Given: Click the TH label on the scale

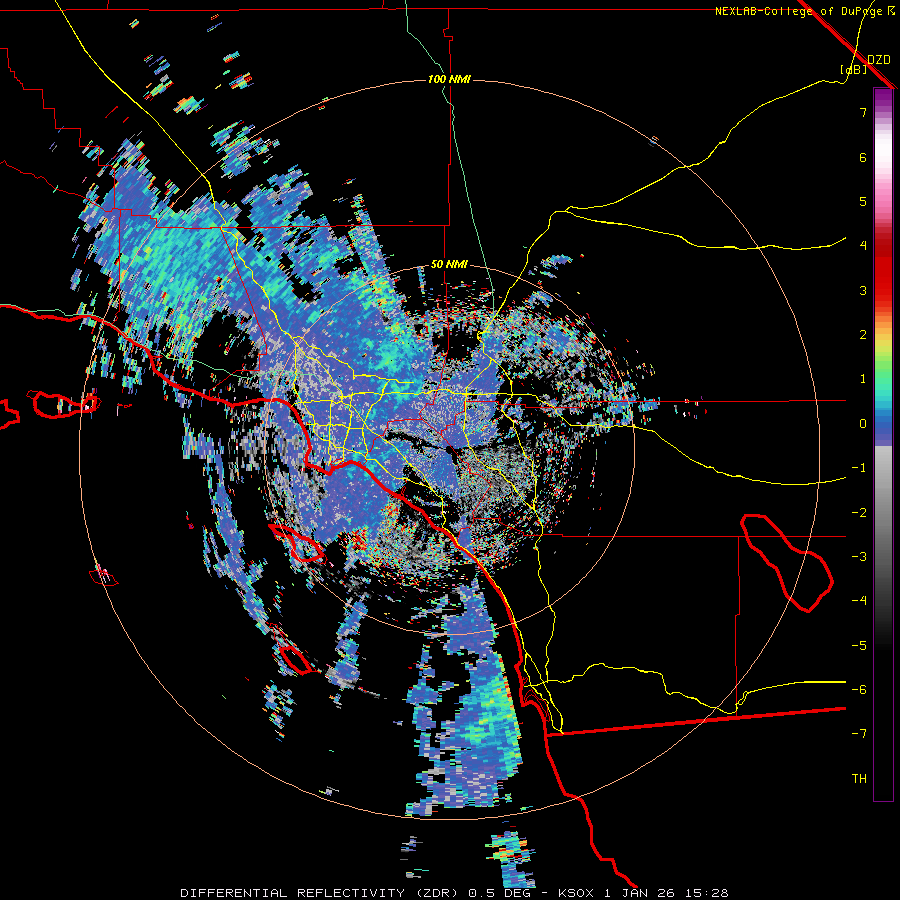Looking at the screenshot, I should pos(859,778).
